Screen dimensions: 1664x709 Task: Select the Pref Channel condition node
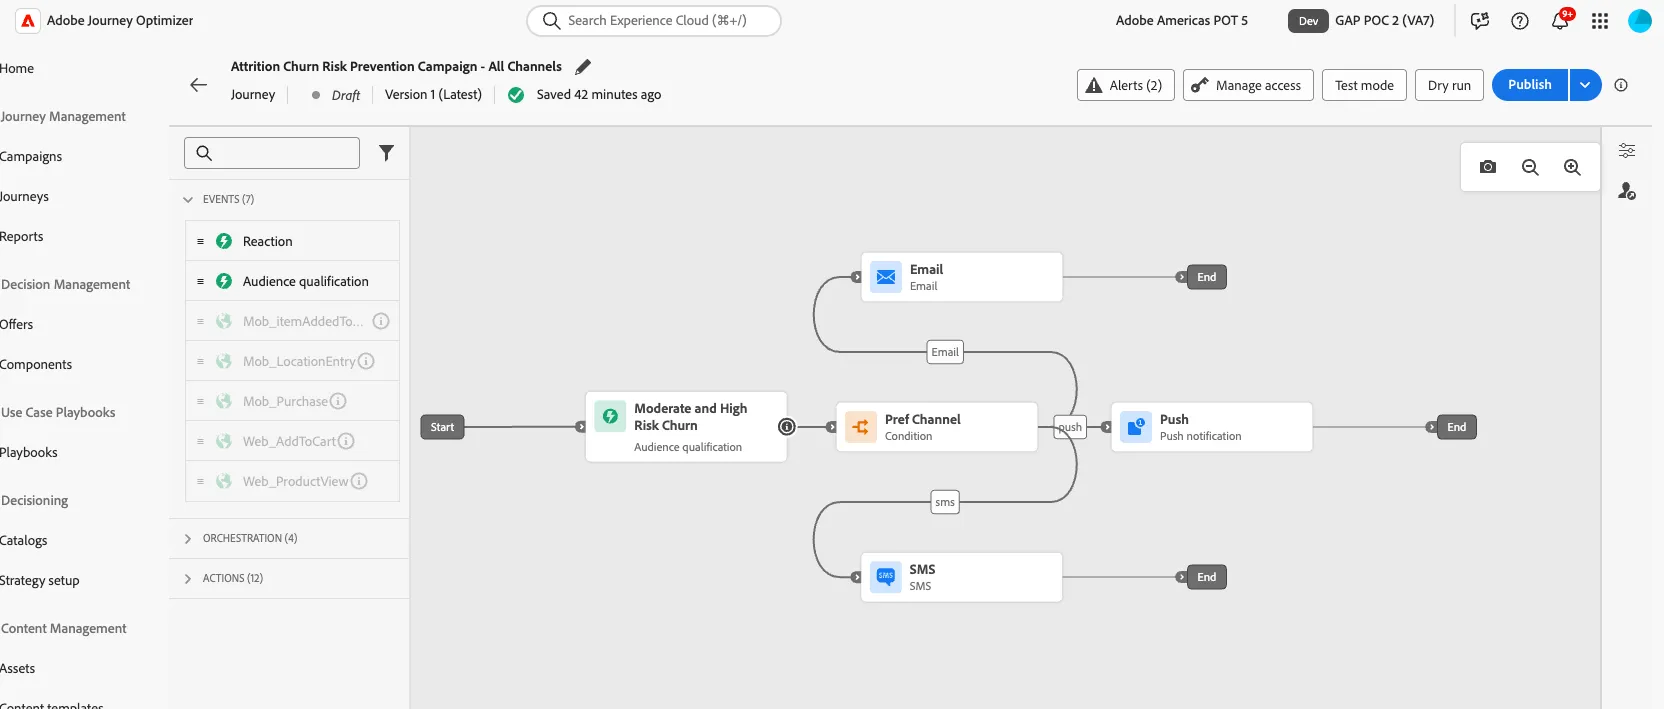coord(936,427)
